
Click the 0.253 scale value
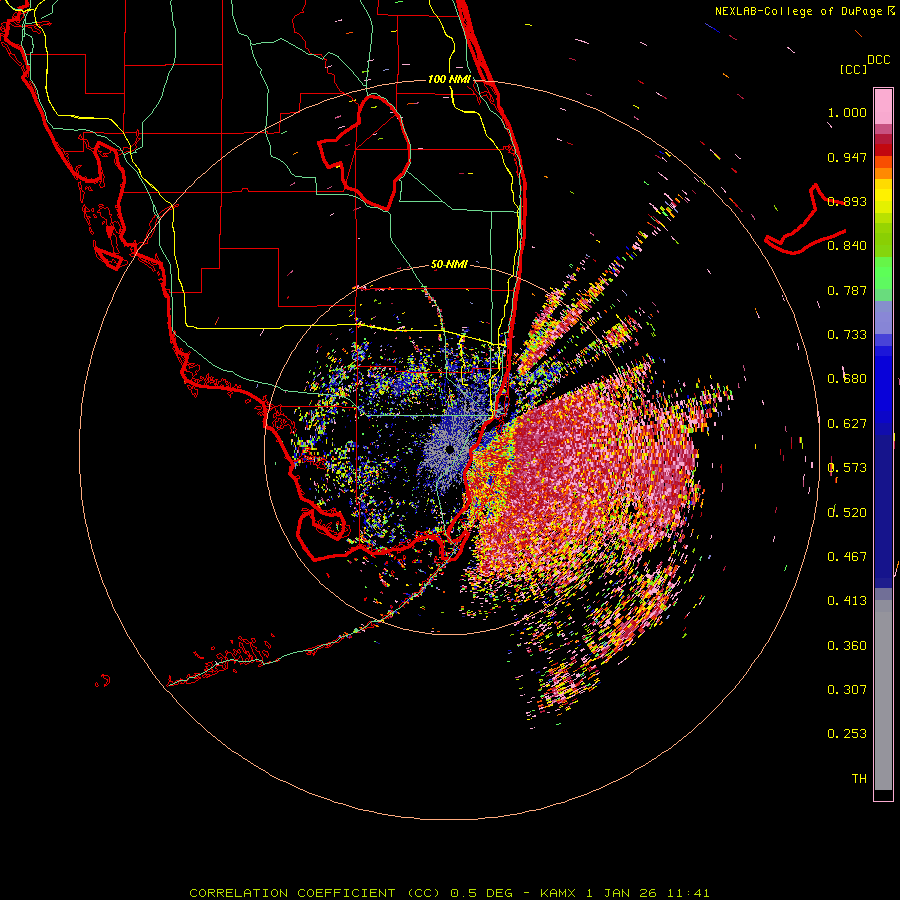pos(847,734)
